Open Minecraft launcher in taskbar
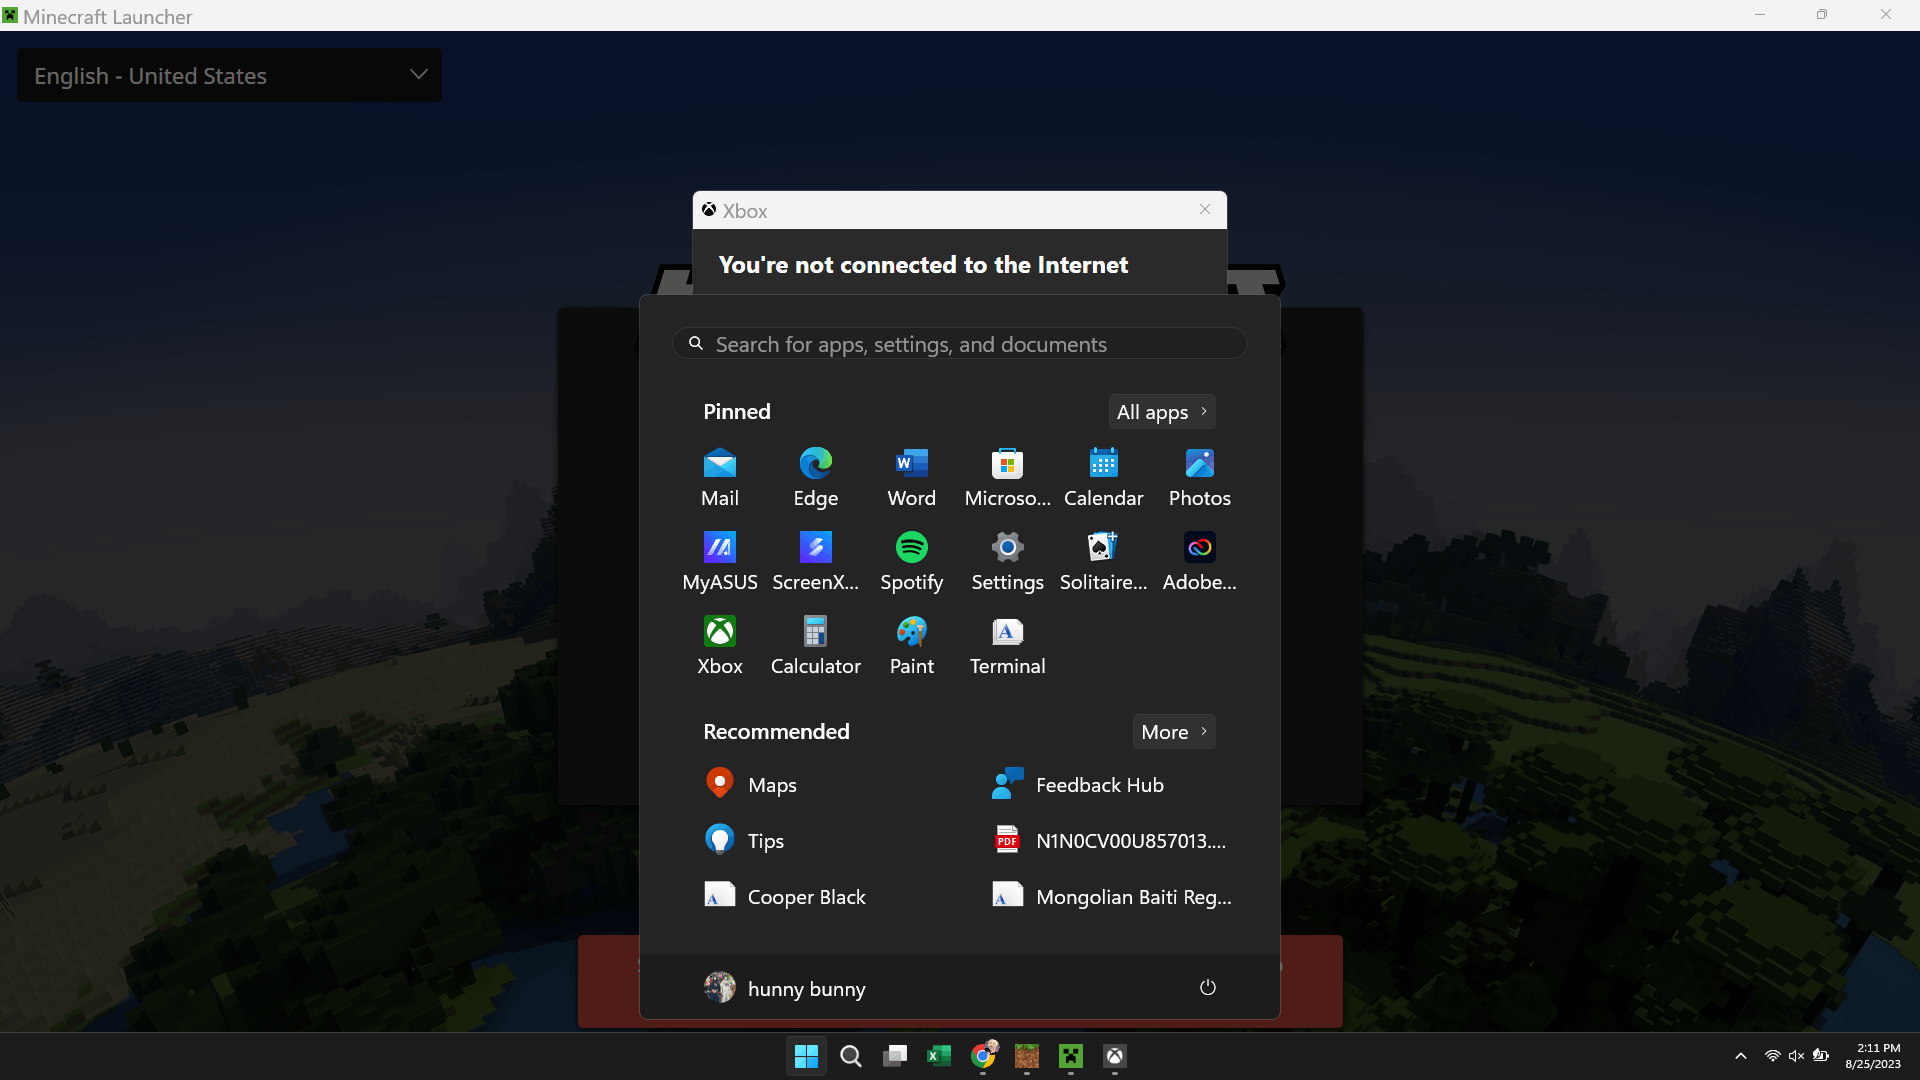 (1069, 1055)
